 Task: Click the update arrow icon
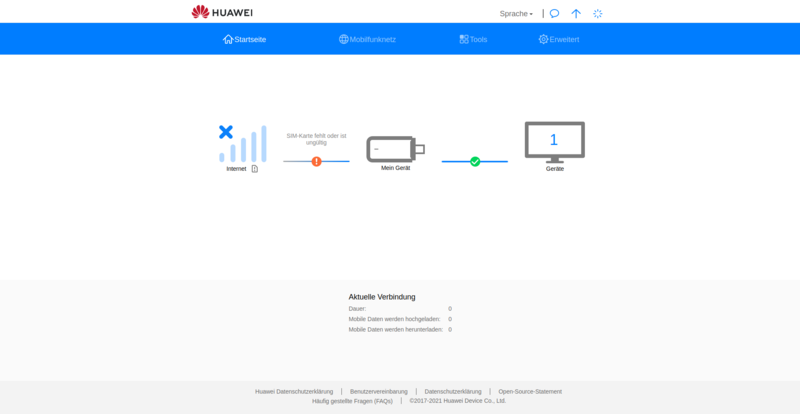click(x=576, y=14)
